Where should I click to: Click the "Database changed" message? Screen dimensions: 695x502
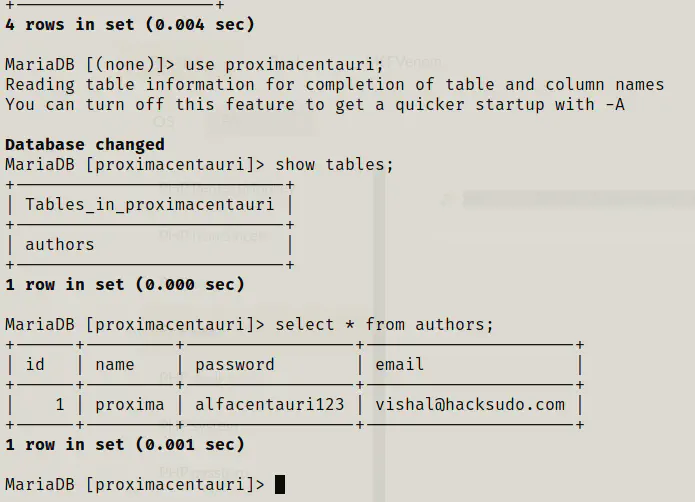[x=85, y=145]
